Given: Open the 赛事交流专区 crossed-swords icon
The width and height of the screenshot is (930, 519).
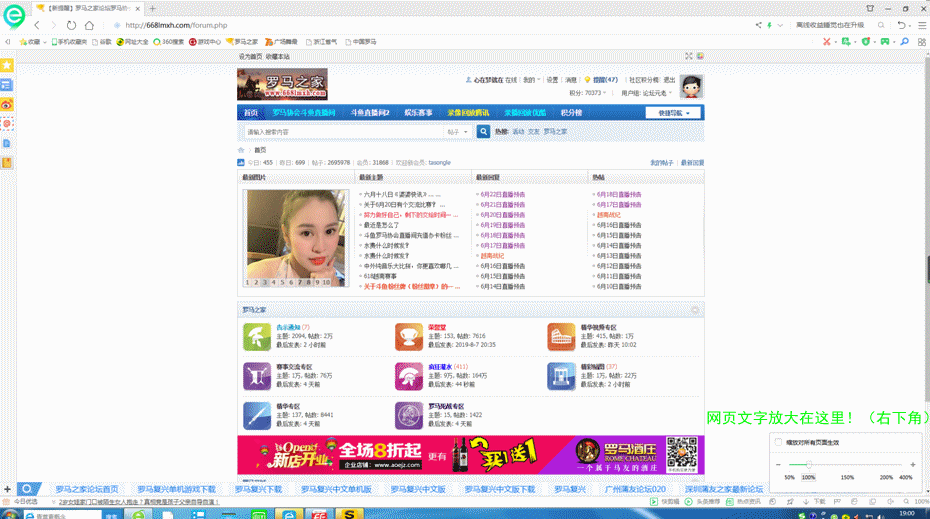Looking at the screenshot, I should pos(257,376).
